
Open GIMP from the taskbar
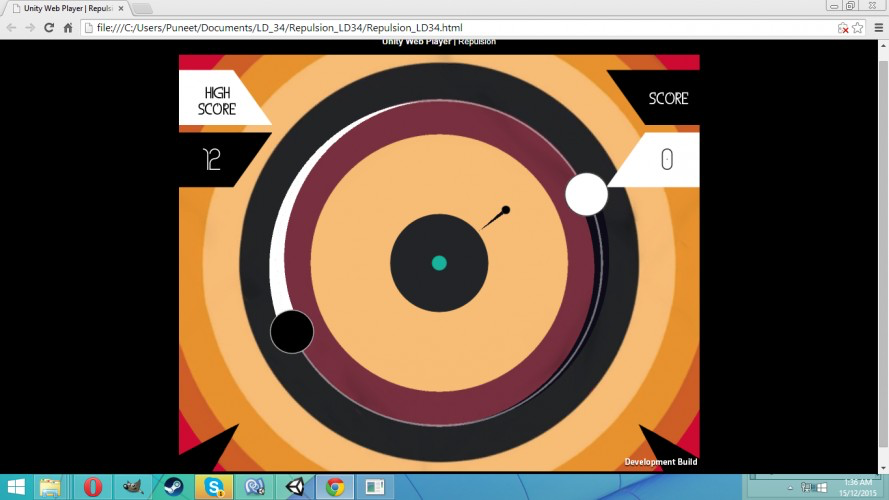click(133, 487)
